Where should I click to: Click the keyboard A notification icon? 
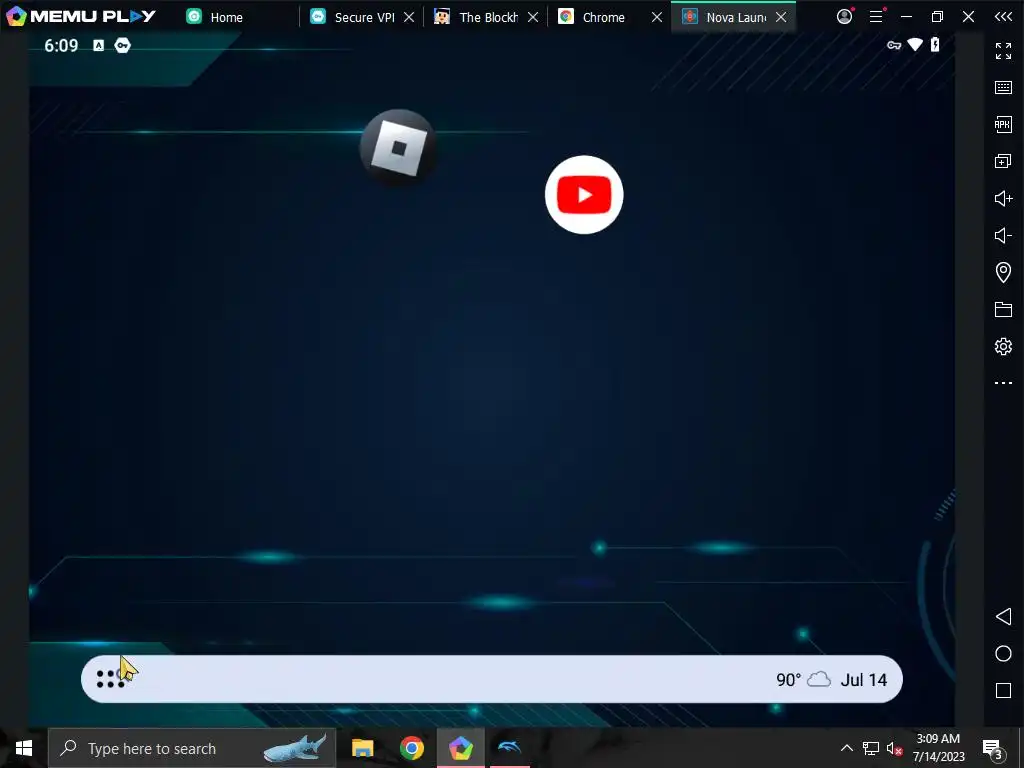point(99,45)
